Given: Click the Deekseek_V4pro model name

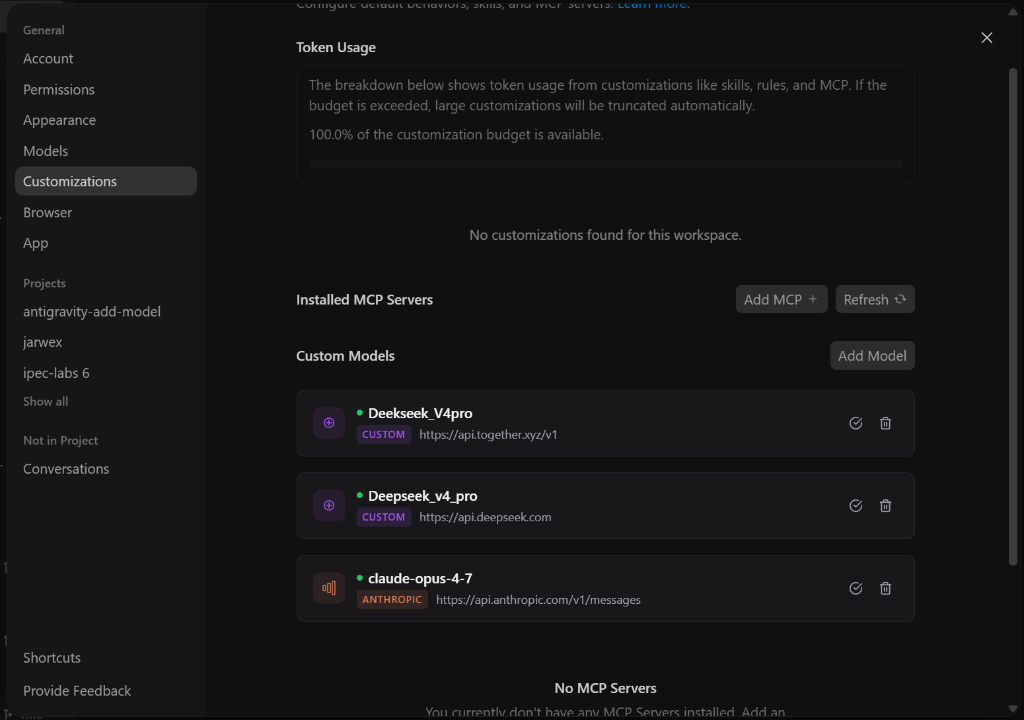Looking at the screenshot, I should pos(421,413).
